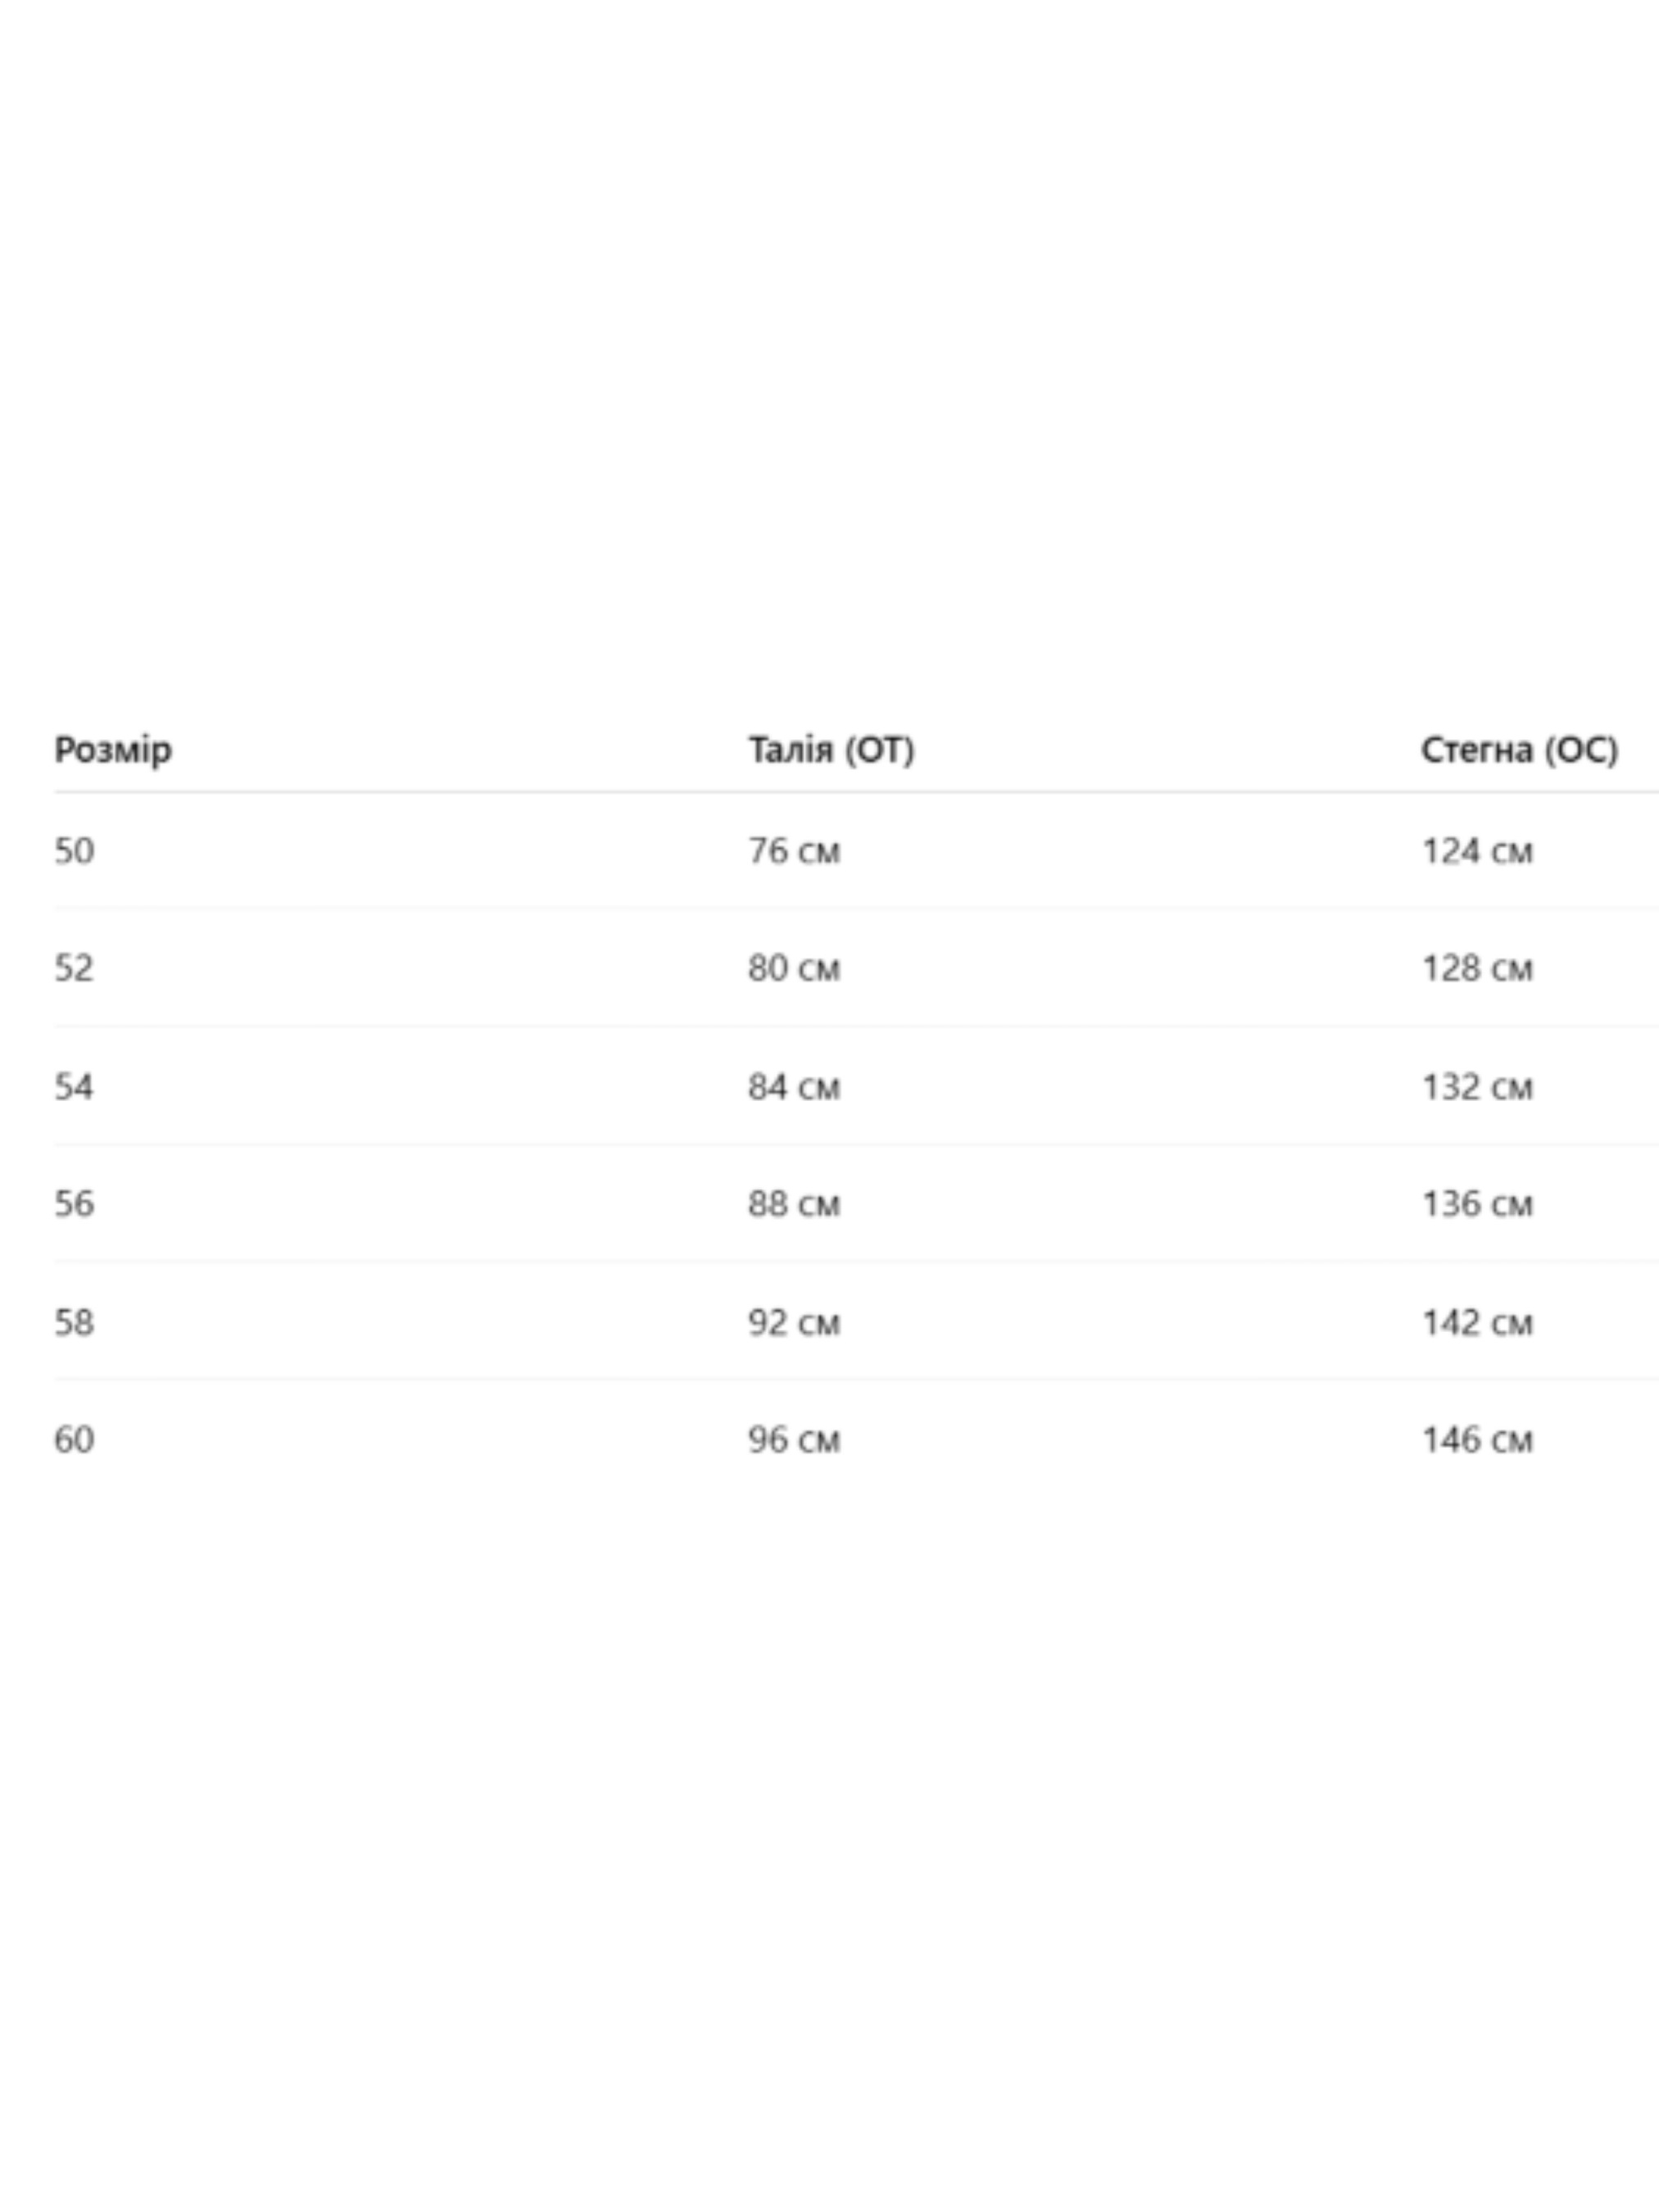This screenshot has height=2212, width=1659.
Task: Click the 92 см waist value
Action: (794, 1322)
